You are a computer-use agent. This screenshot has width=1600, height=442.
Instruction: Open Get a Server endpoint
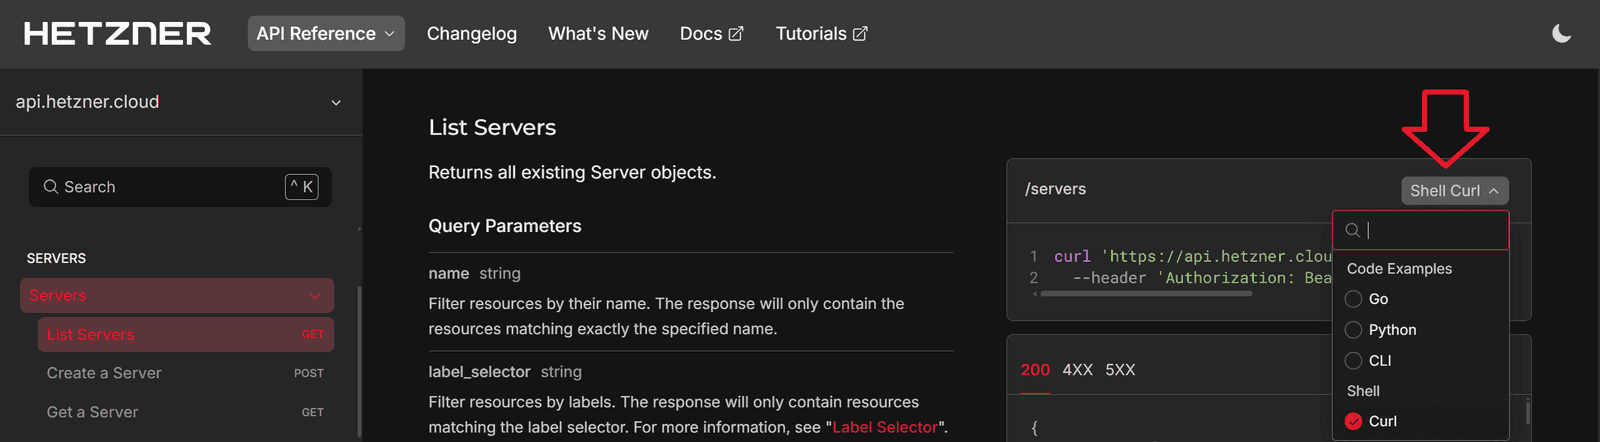click(186, 412)
